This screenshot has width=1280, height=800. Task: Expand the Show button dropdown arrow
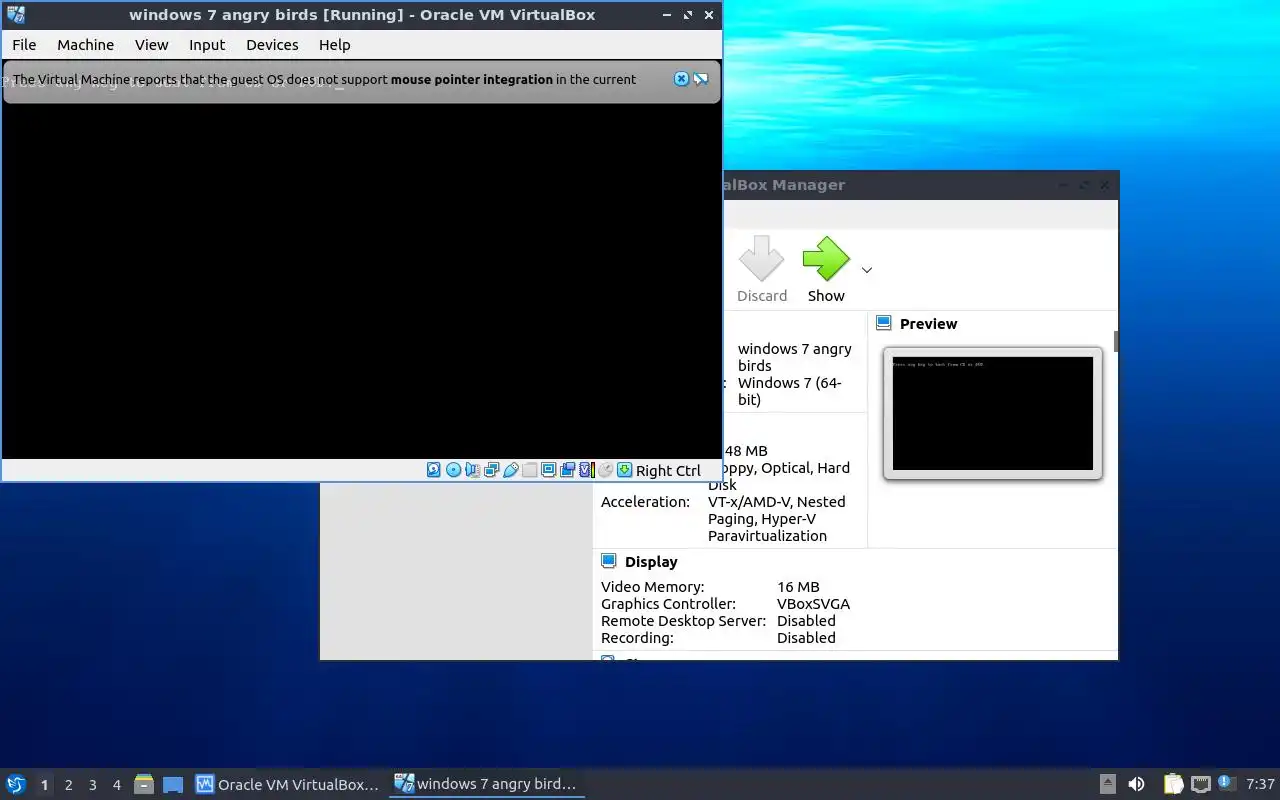click(867, 270)
